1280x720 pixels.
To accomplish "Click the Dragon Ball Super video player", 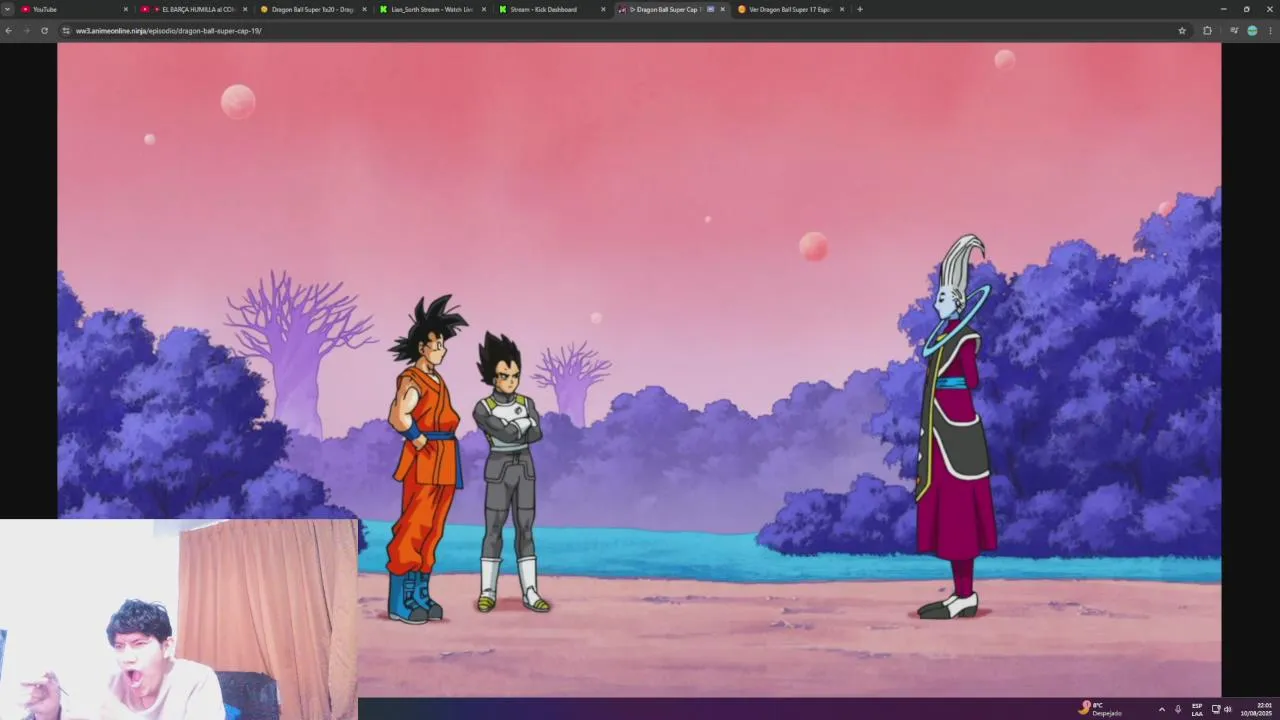I will 639,369.
